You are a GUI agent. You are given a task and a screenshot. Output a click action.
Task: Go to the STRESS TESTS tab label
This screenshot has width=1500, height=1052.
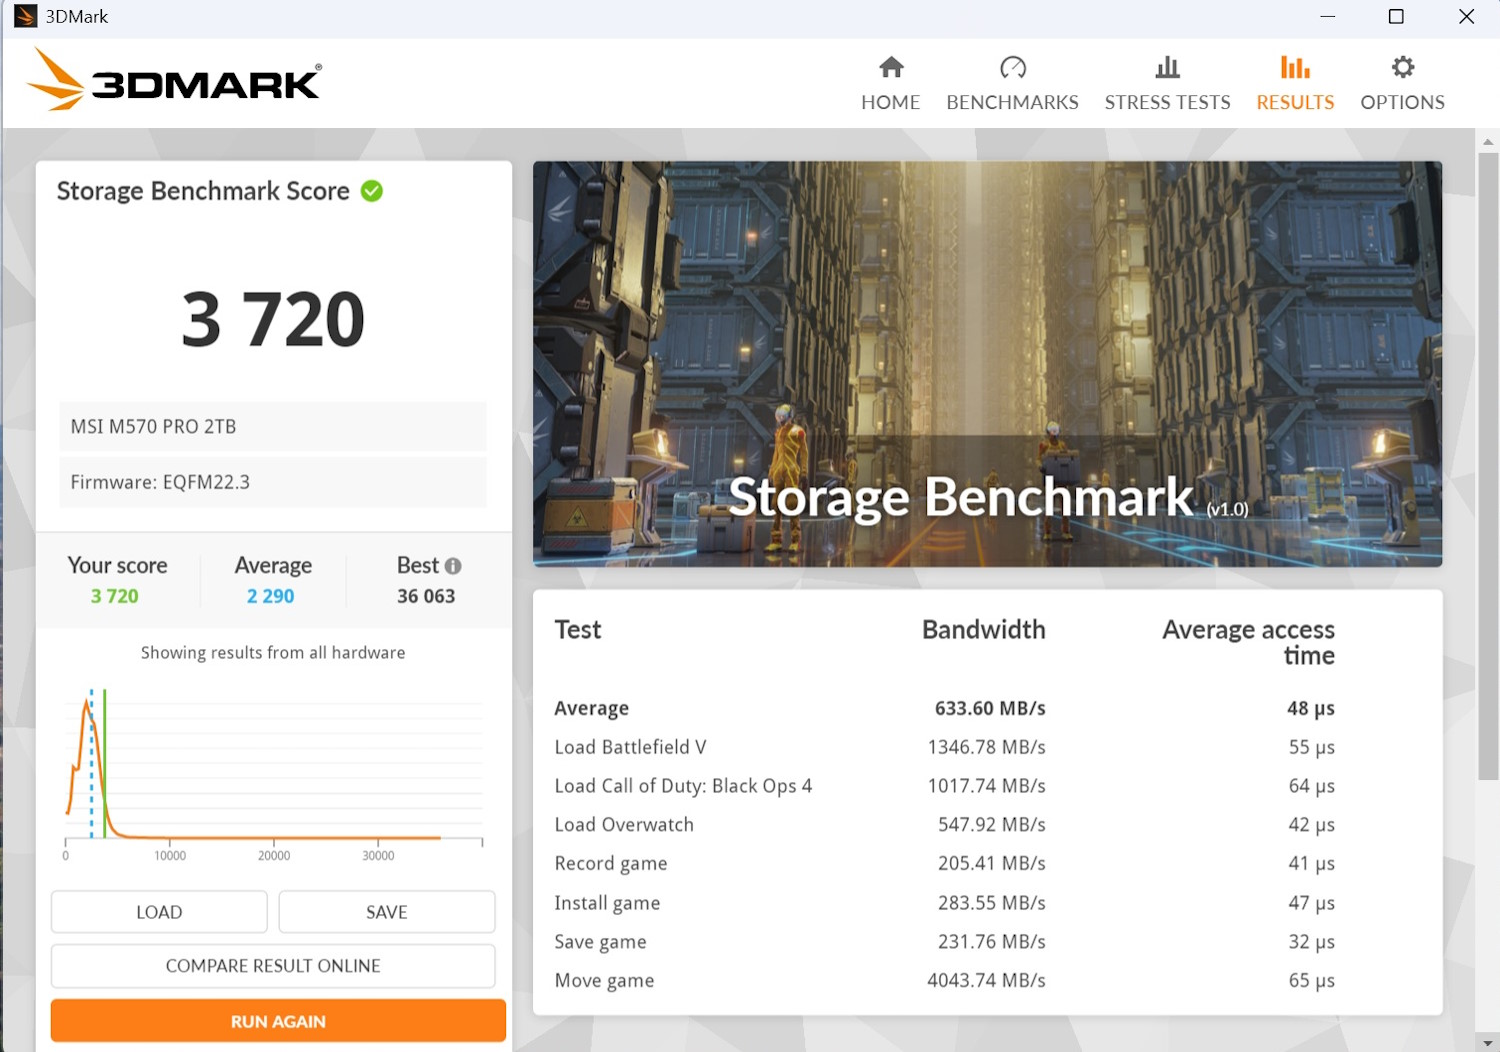(x=1167, y=102)
